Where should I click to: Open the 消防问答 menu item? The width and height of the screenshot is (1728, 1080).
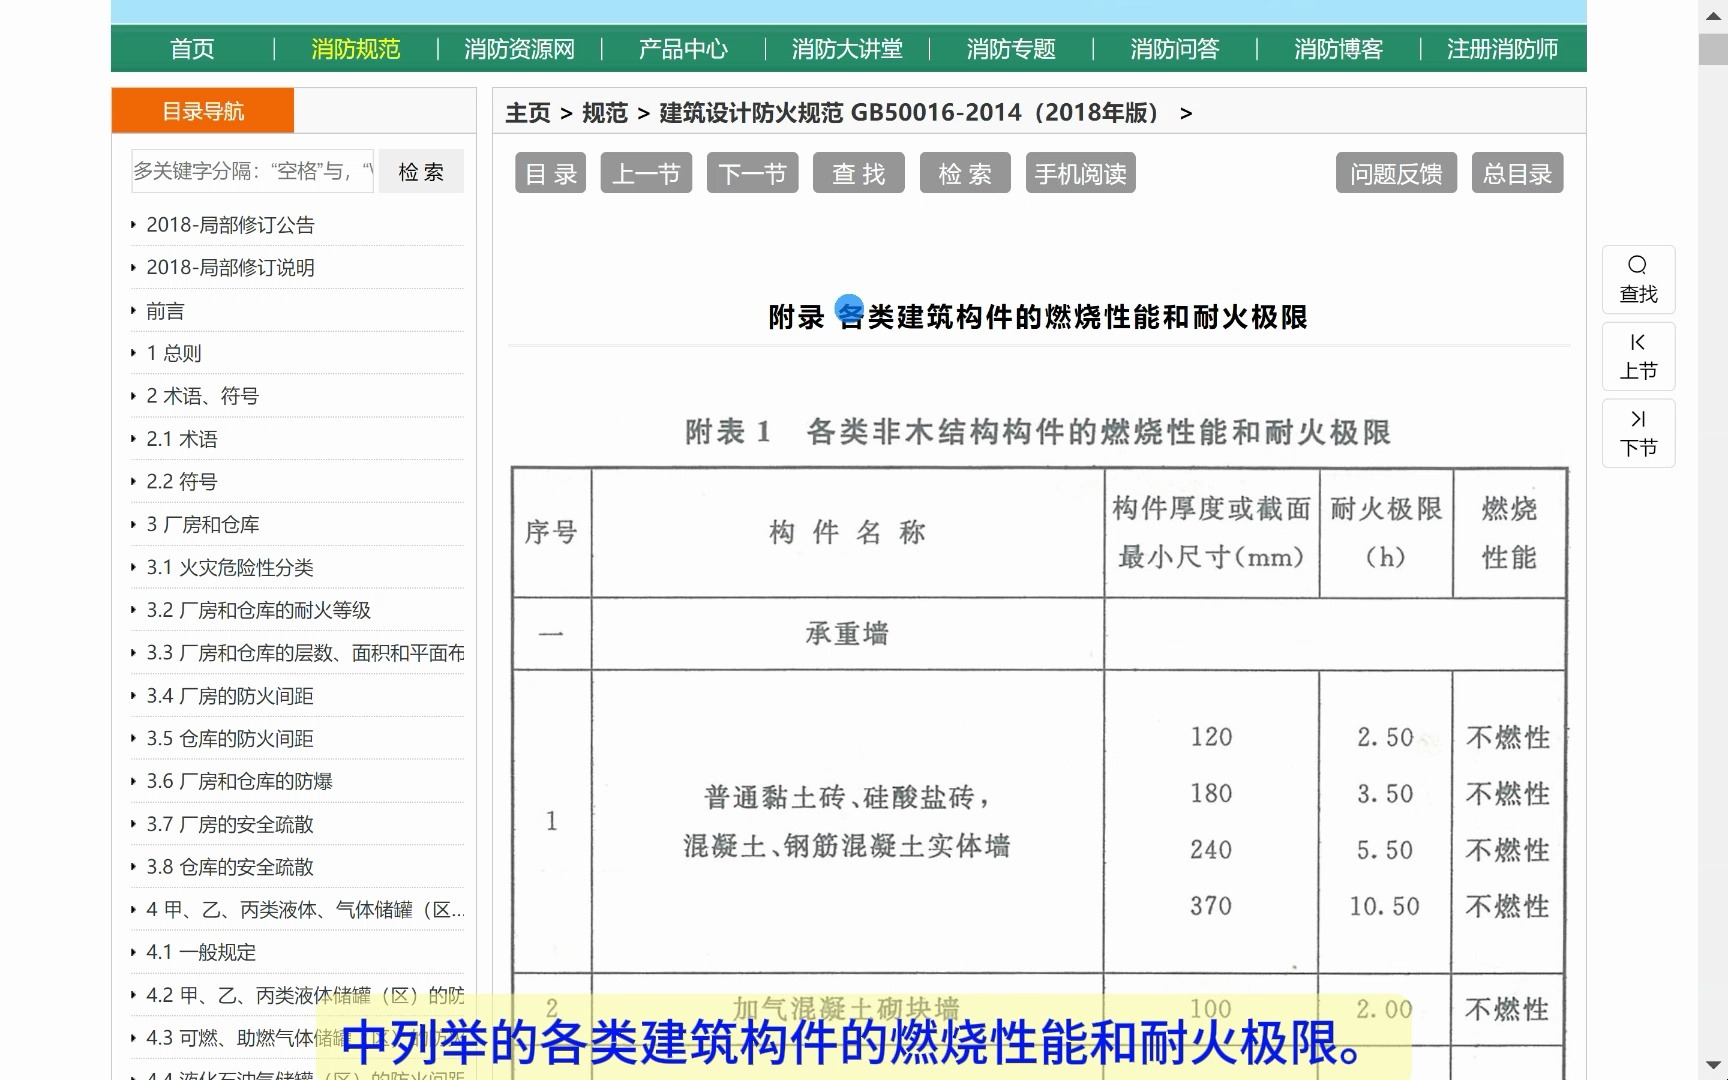pos(1174,48)
